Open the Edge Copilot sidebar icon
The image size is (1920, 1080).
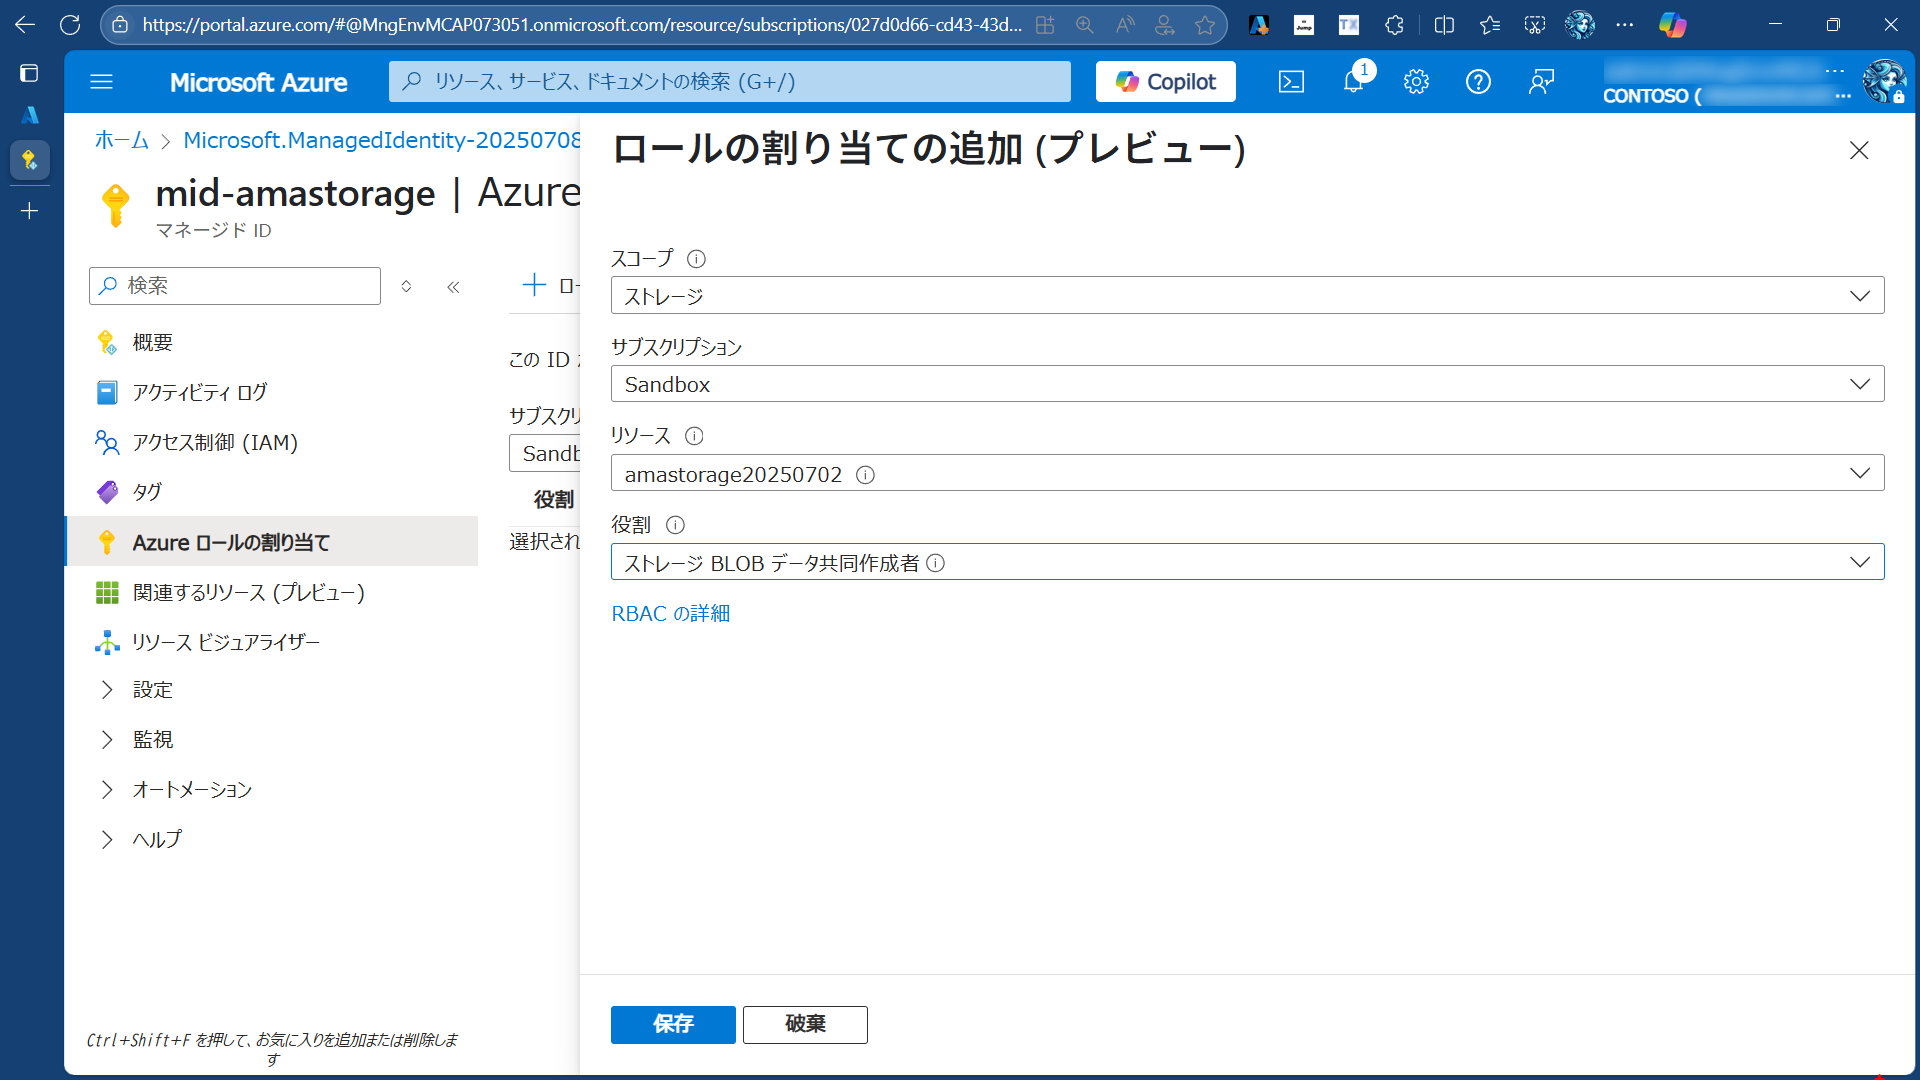(x=1672, y=25)
